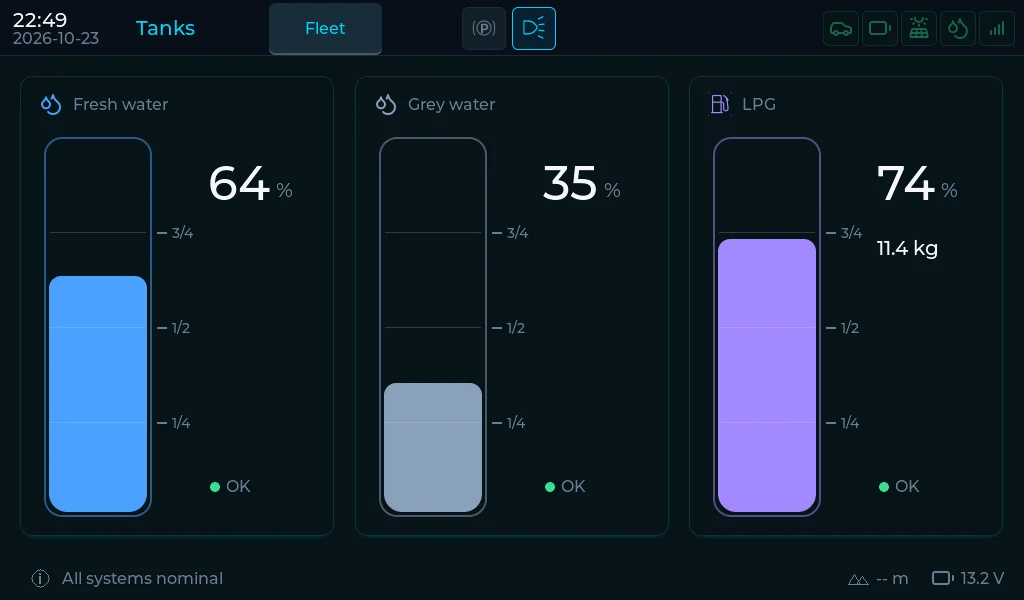Click the Grey water card label
The height and width of the screenshot is (600, 1024).
point(451,104)
